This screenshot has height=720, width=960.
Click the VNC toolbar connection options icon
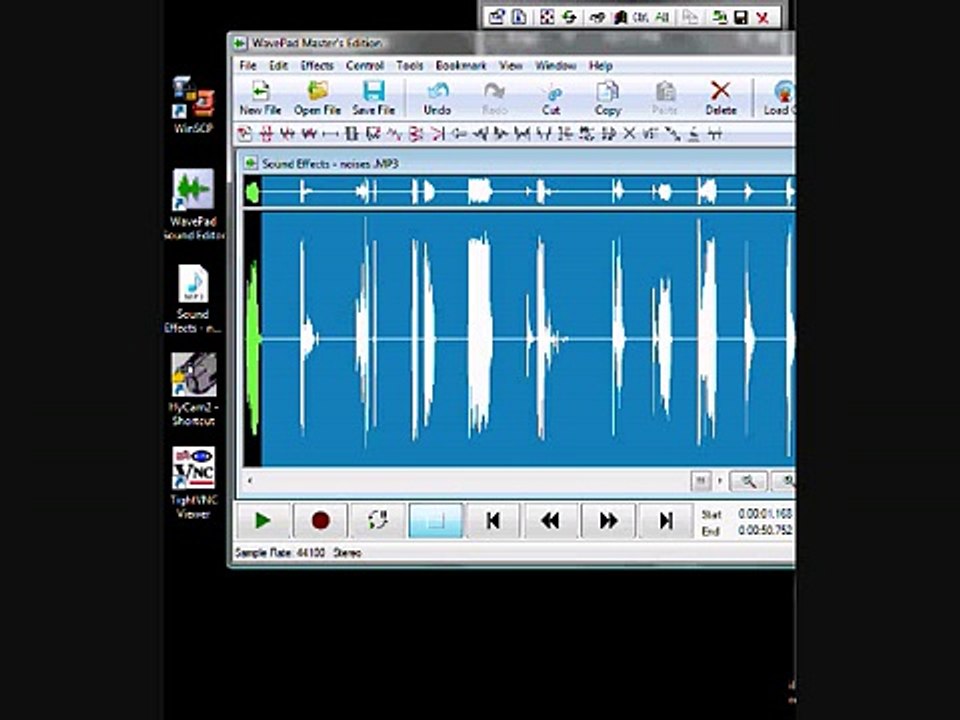click(x=497, y=17)
